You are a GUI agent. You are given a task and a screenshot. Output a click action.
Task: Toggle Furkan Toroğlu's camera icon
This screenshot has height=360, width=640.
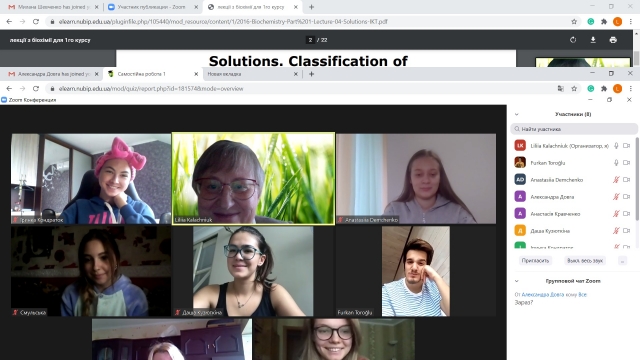click(627, 162)
